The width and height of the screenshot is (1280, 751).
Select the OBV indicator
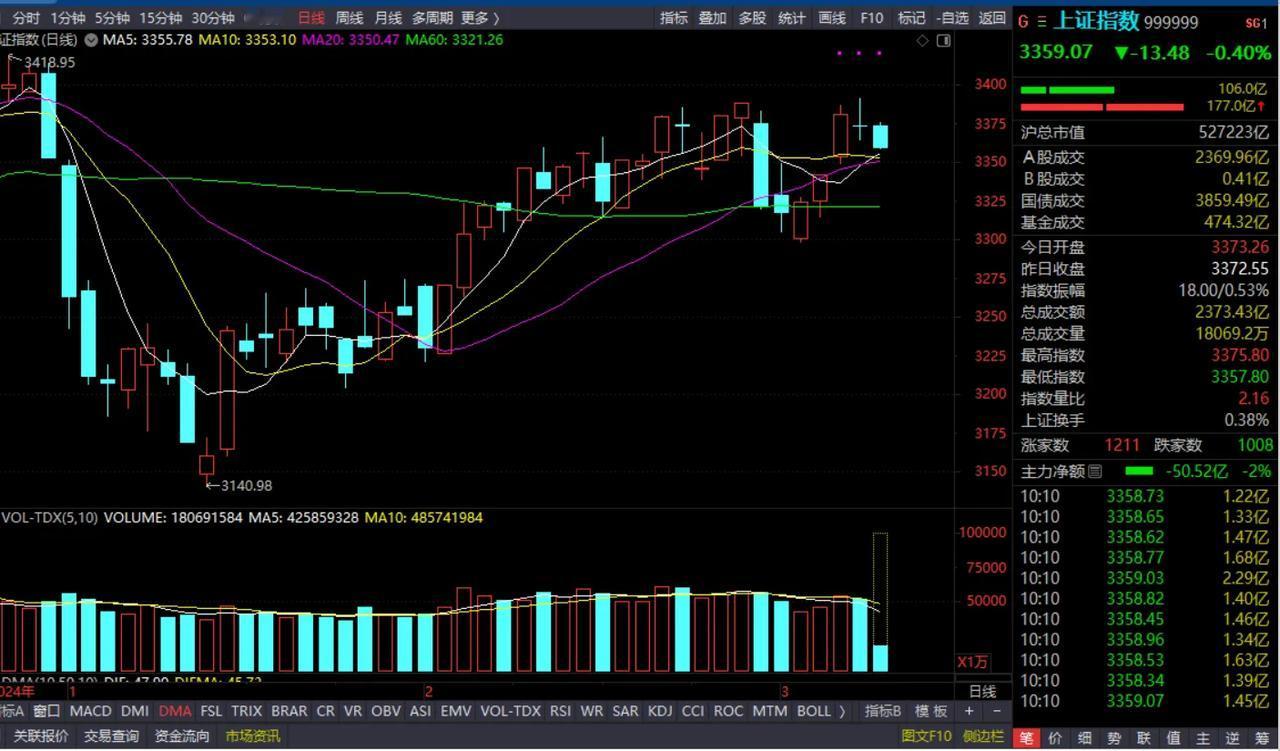pos(386,711)
